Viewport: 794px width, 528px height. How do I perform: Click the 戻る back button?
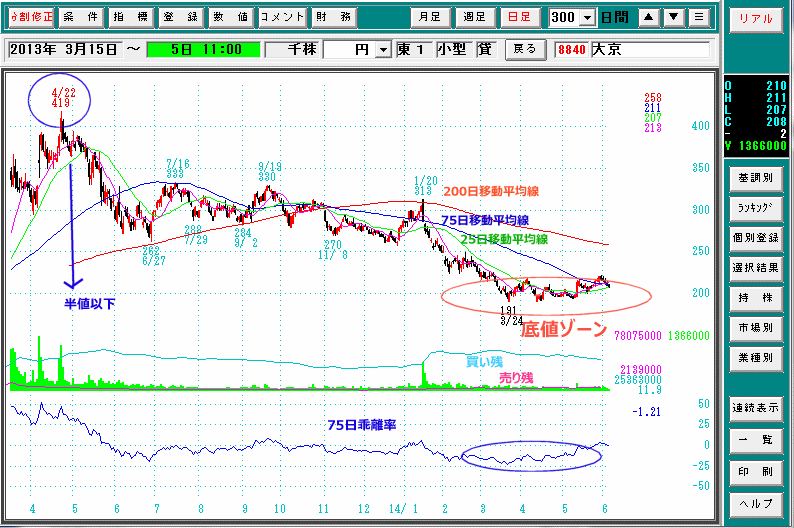[525, 49]
